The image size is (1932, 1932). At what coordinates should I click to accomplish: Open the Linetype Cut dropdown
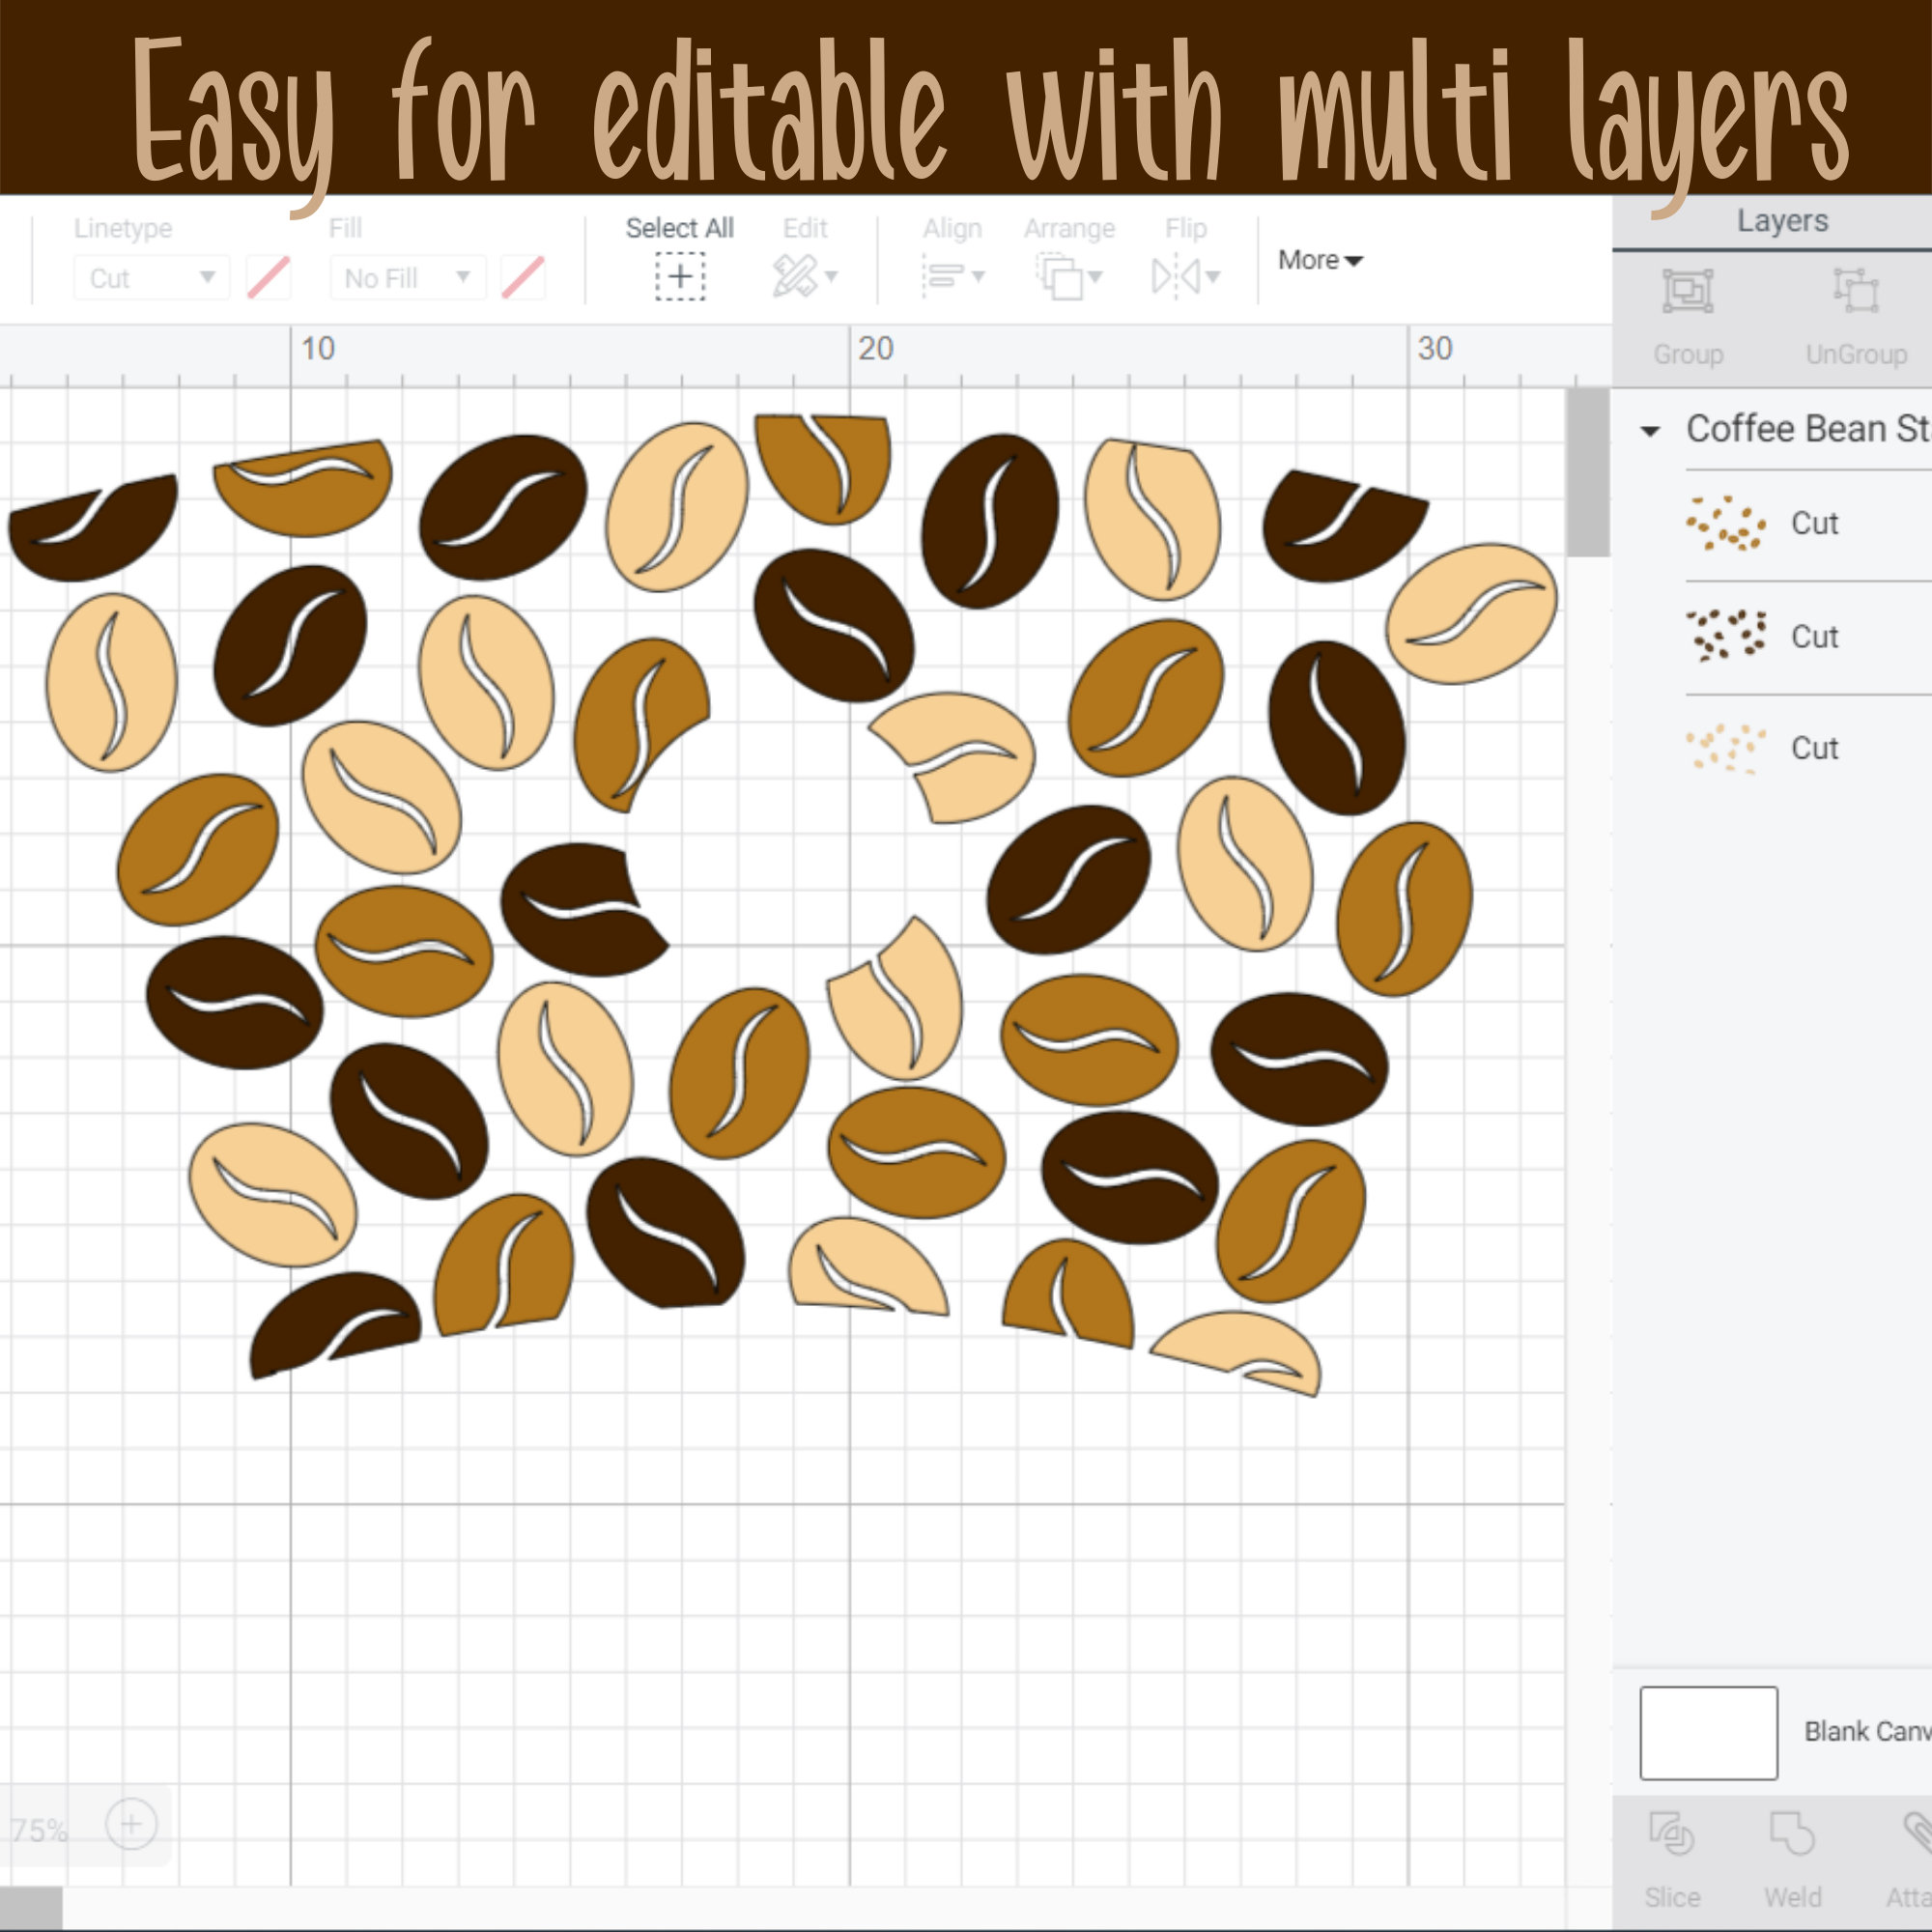click(x=151, y=278)
